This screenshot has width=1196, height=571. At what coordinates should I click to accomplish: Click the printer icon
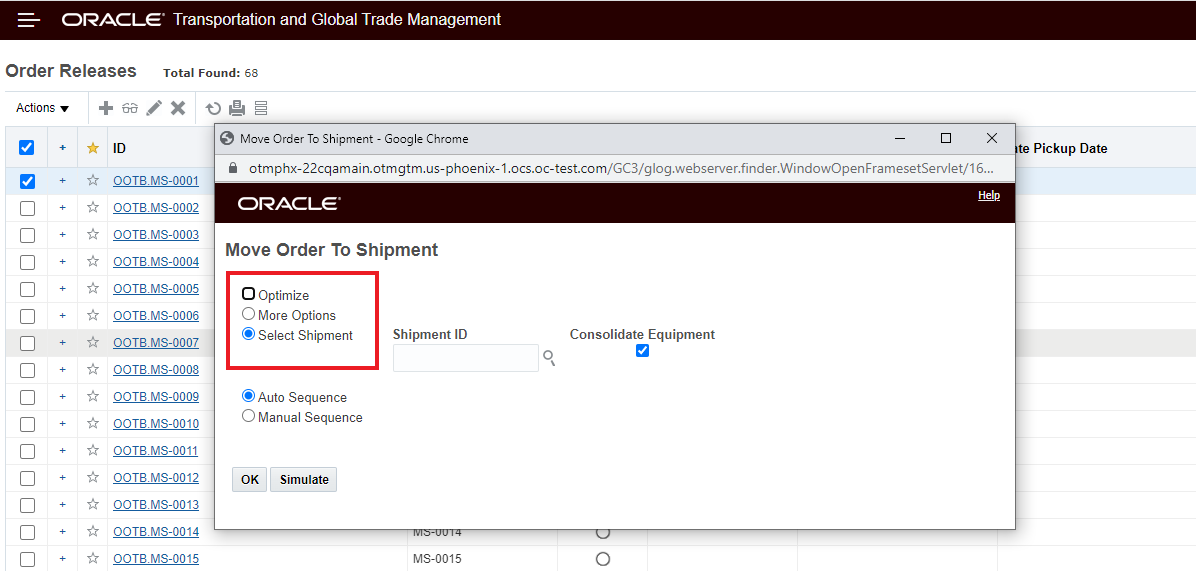click(237, 108)
